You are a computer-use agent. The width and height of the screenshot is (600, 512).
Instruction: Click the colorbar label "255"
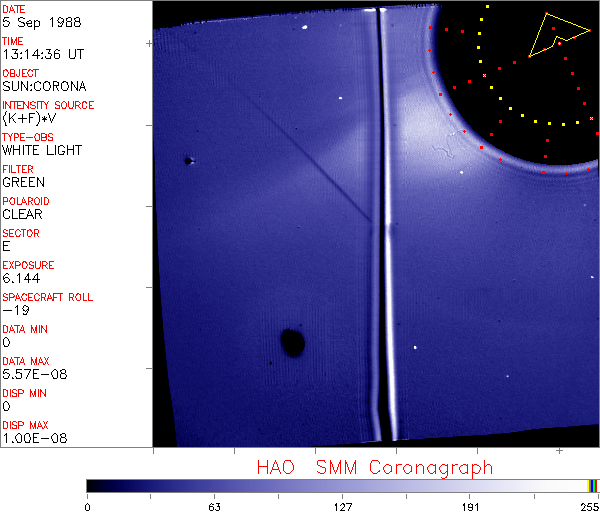589,507
